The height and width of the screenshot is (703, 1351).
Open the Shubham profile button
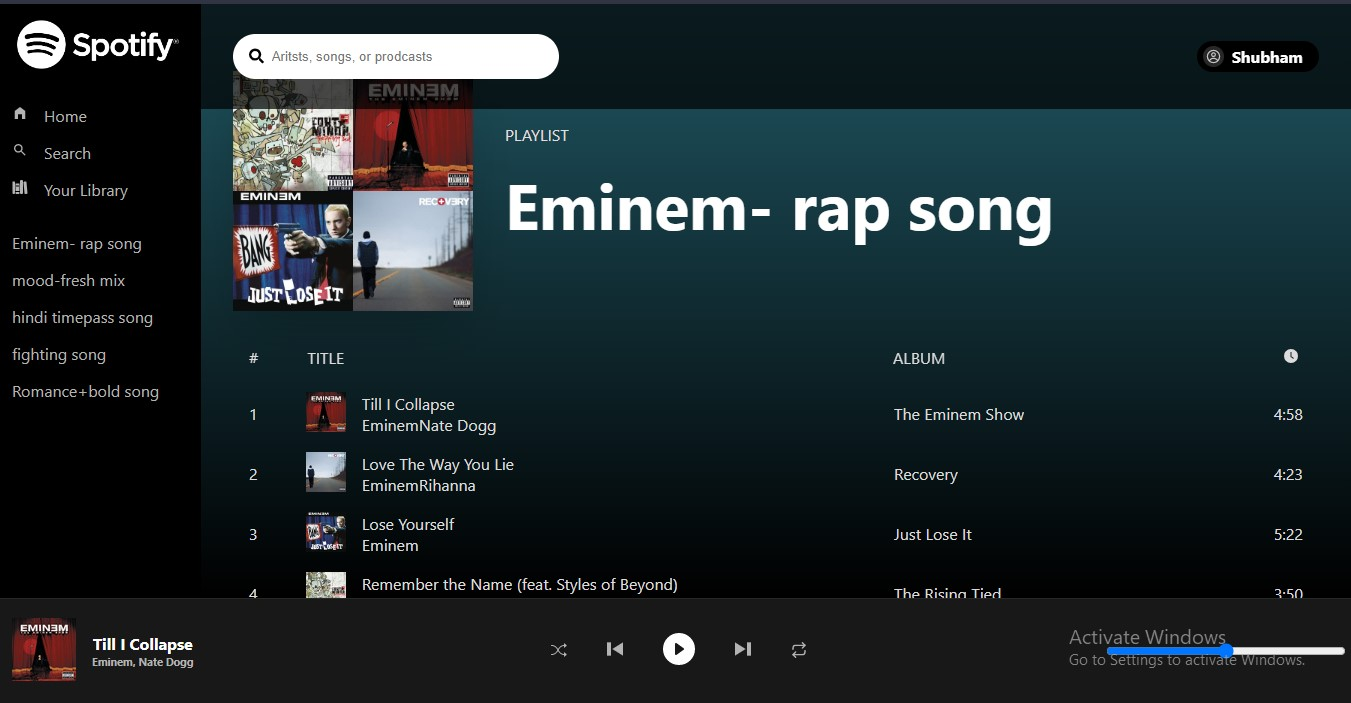tap(1257, 57)
